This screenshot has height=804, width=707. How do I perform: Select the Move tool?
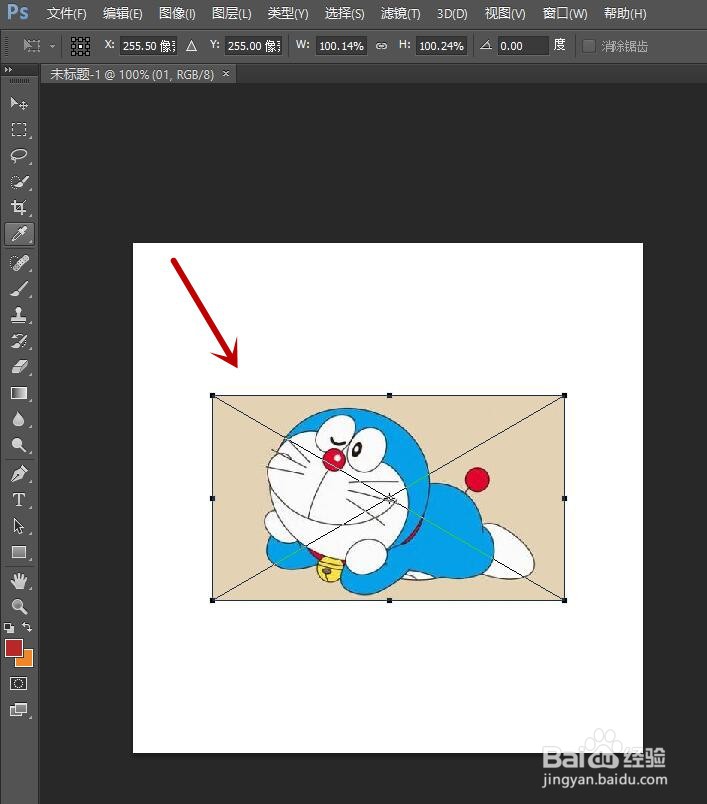tap(19, 104)
